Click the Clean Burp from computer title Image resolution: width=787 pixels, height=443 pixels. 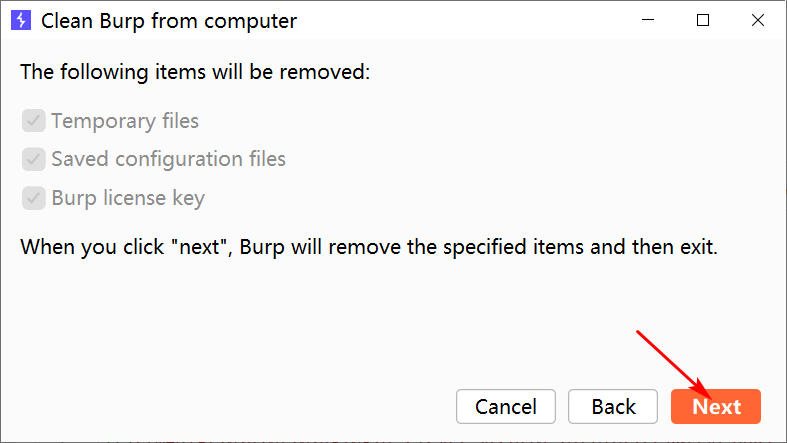pyautogui.click(x=169, y=21)
